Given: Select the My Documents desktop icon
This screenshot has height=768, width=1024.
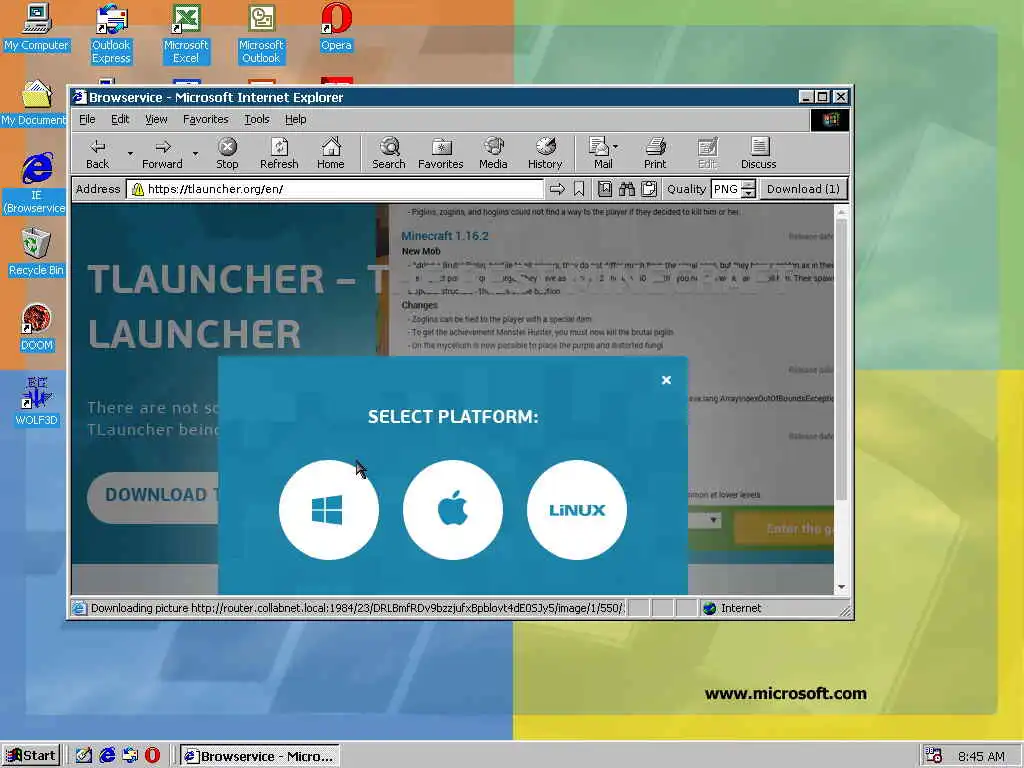Looking at the screenshot, I should (36, 103).
